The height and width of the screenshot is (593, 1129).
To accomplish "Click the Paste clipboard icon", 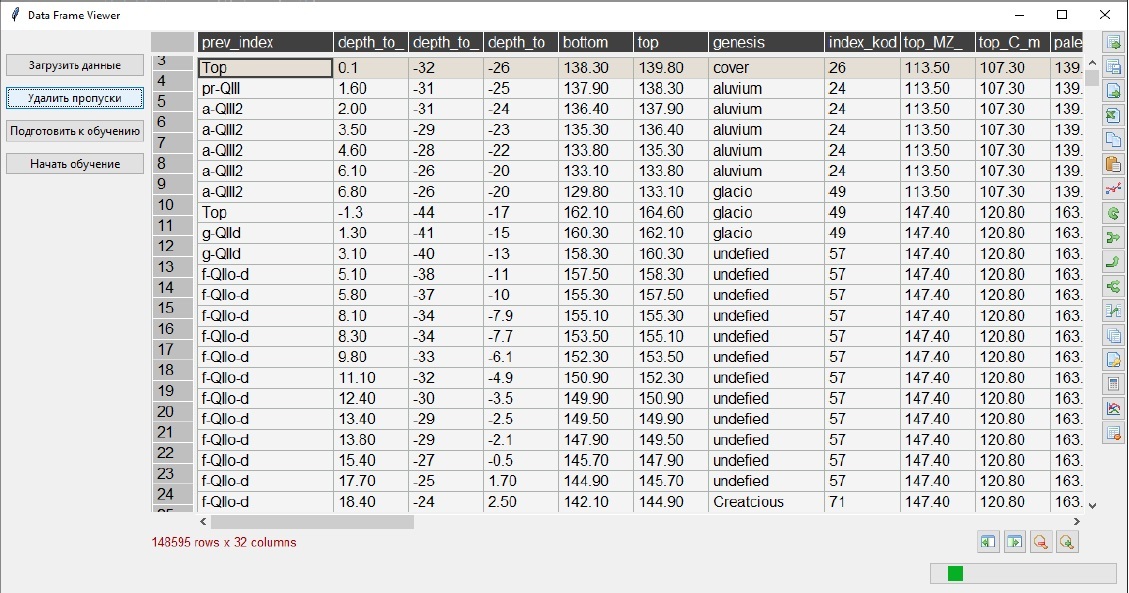I will point(1113,164).
